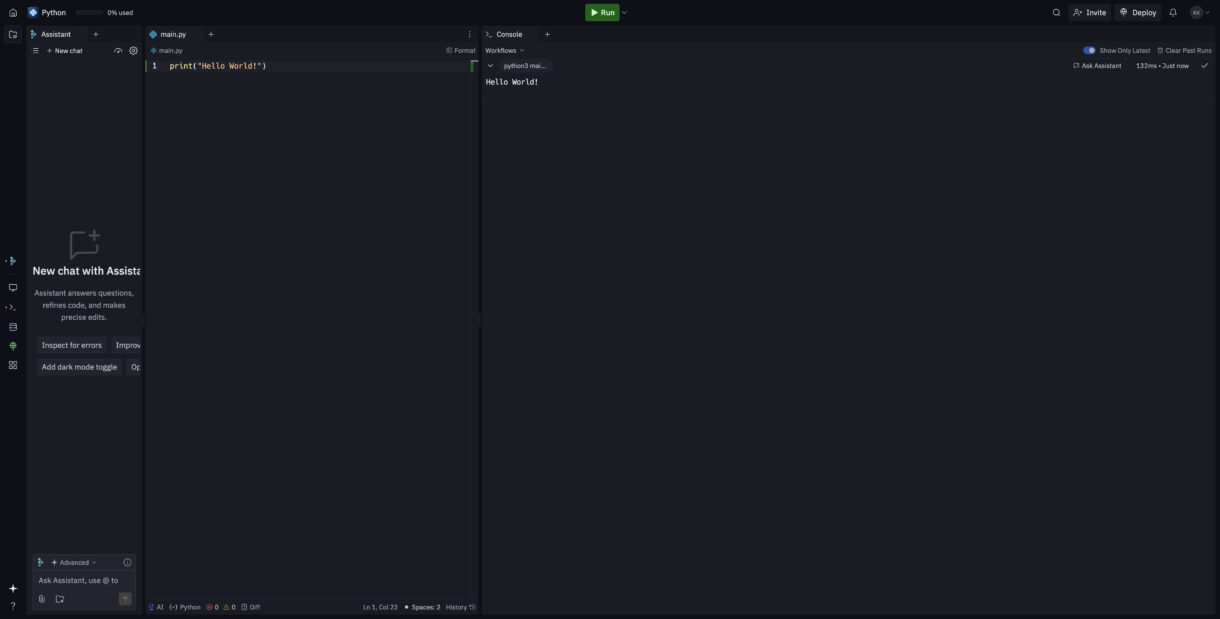Click the file attach paperclip icon
The width and height of the screenshot is (1220, 619).
(42, 599)
